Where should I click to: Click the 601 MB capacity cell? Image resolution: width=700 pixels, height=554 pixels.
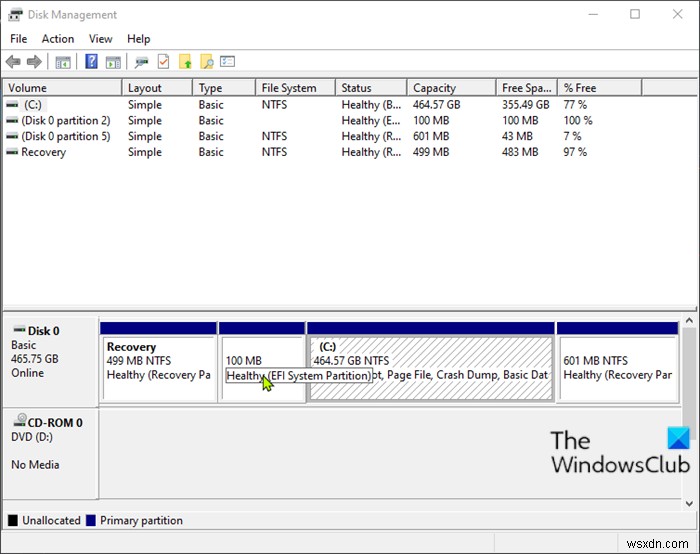coord(431,136)
